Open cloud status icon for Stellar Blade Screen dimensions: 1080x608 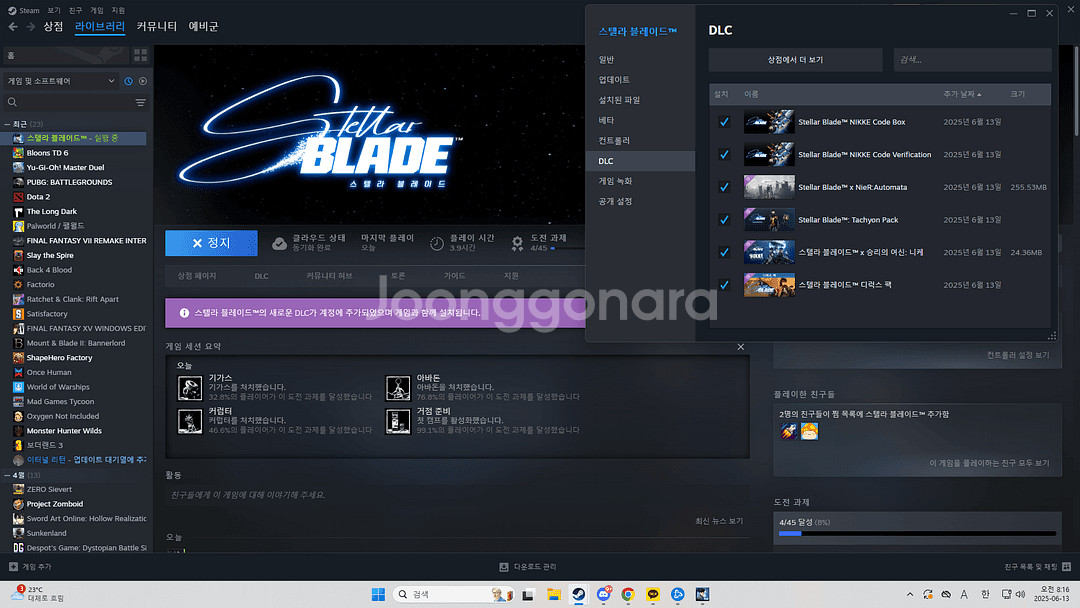(x=279, y=243)
